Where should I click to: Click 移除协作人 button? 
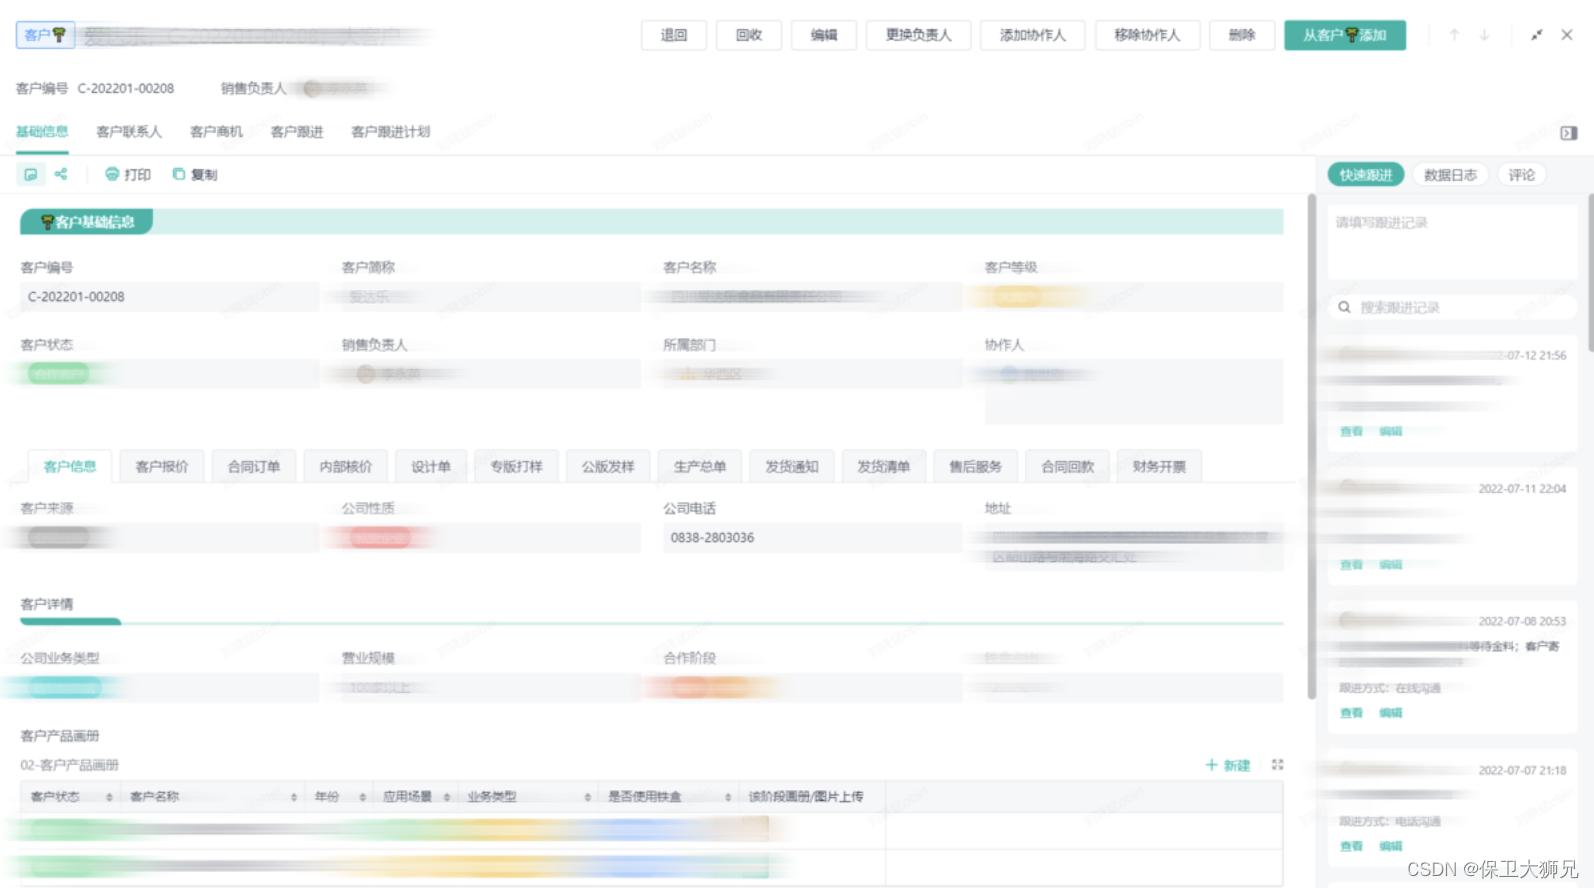click(x=1147, y=35)
